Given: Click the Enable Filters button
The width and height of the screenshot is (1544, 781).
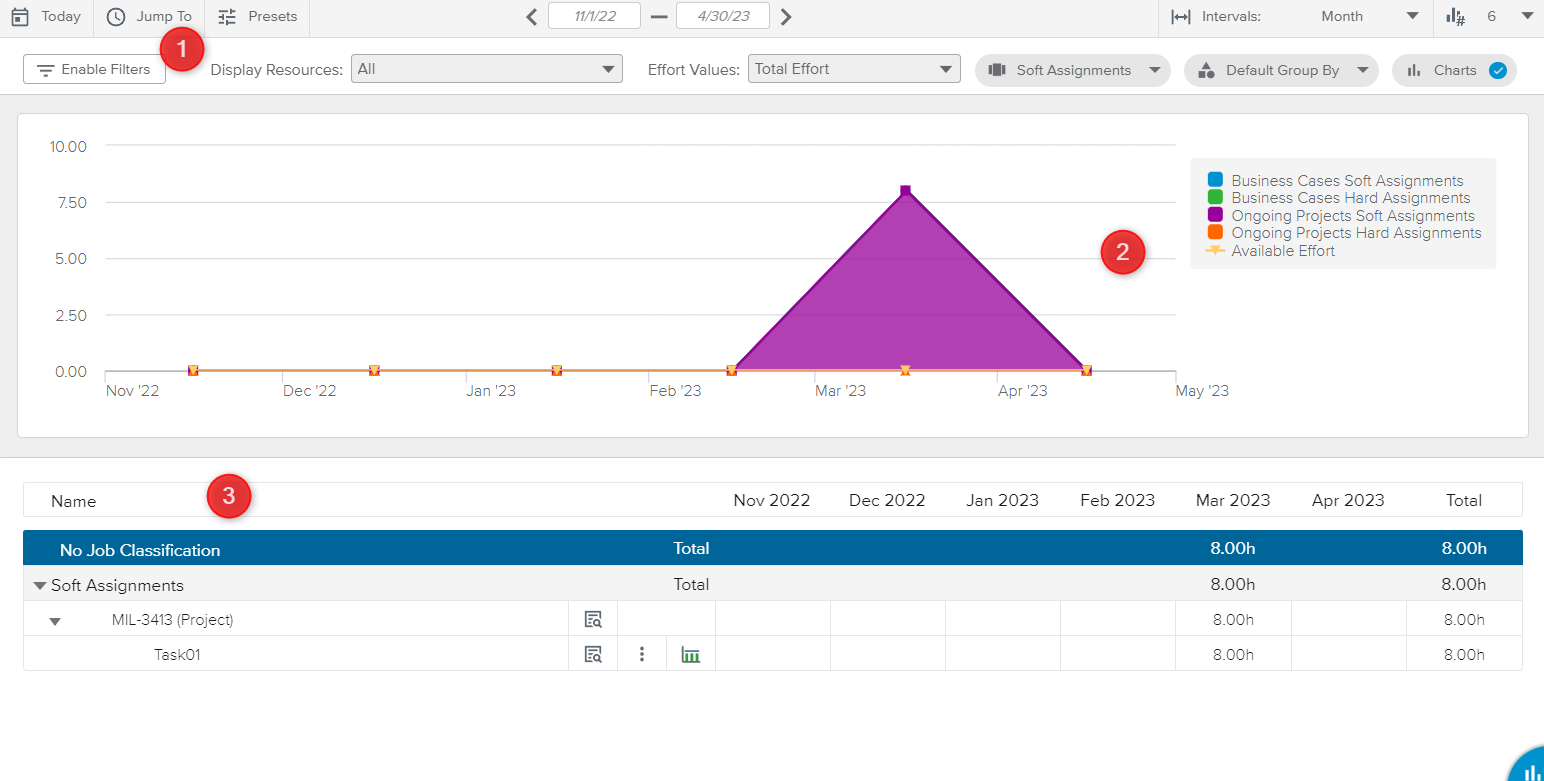Looking at the screenshot, I should coord(94,70).
